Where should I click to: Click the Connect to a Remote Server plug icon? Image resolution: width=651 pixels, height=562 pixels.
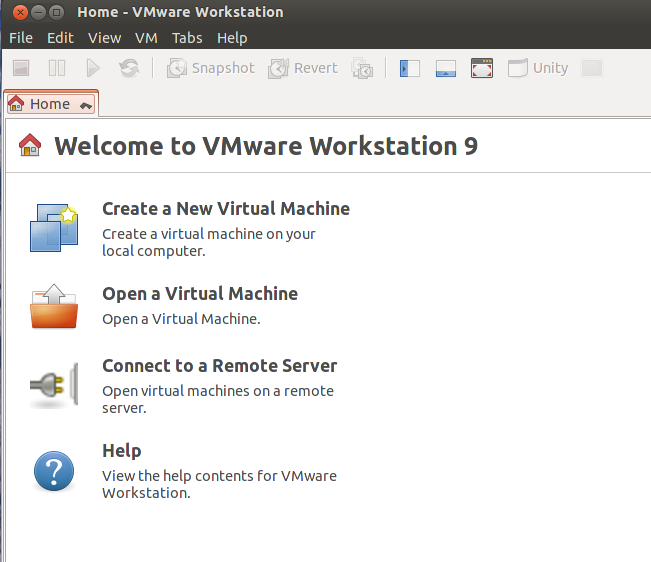coord(54,385)
